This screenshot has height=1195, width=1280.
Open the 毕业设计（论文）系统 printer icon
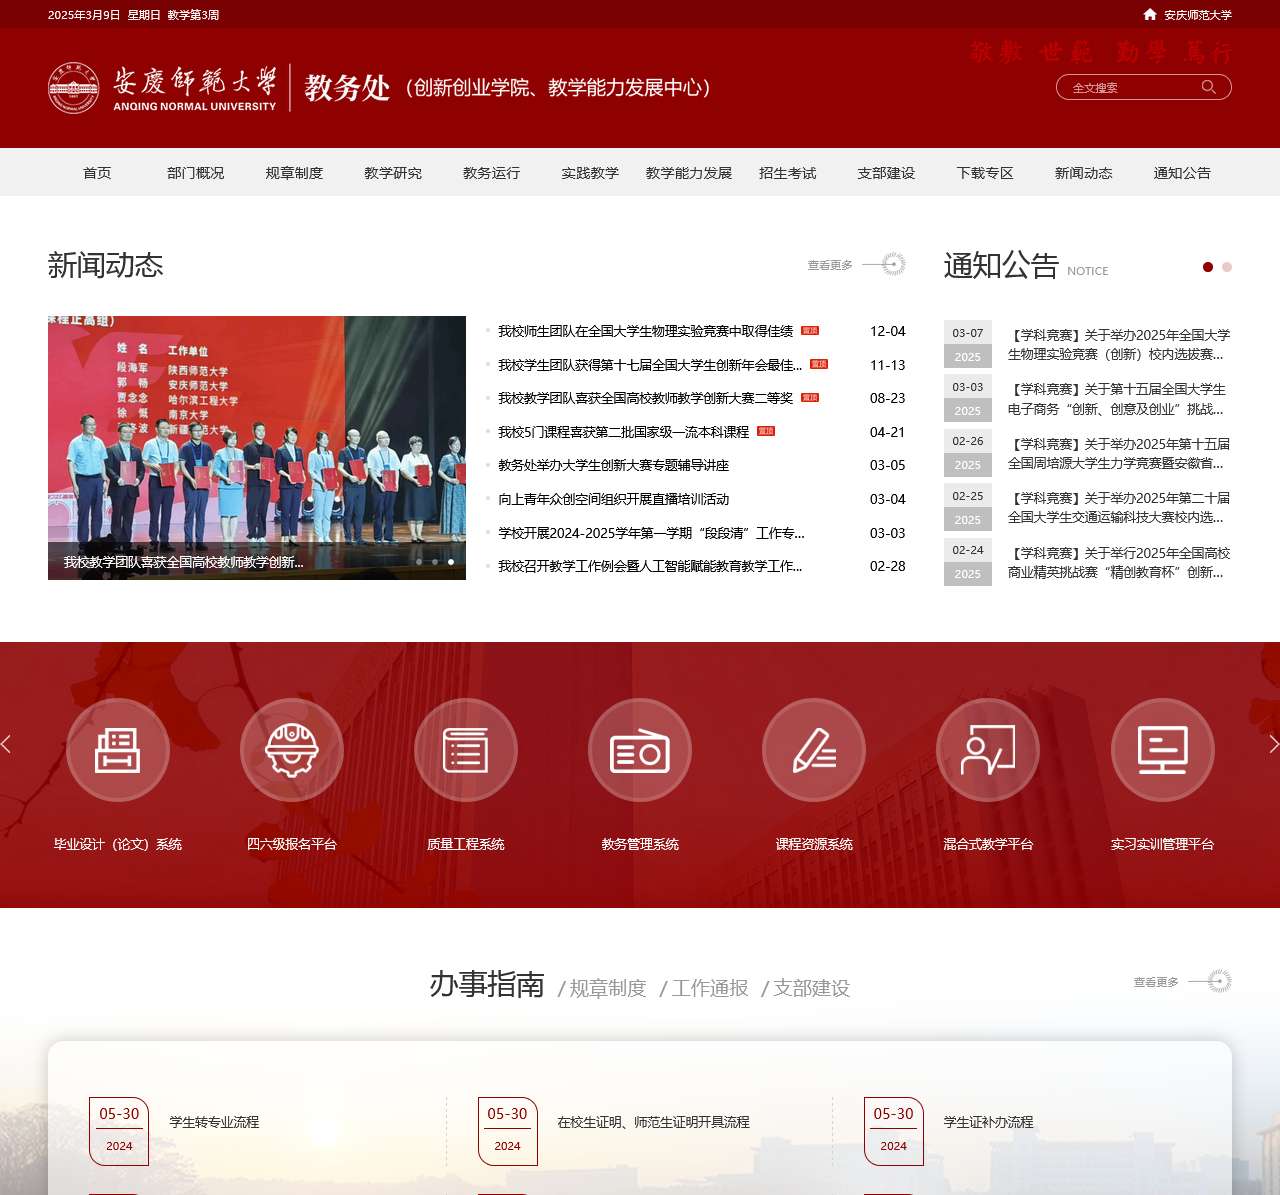tap(118, 750)
